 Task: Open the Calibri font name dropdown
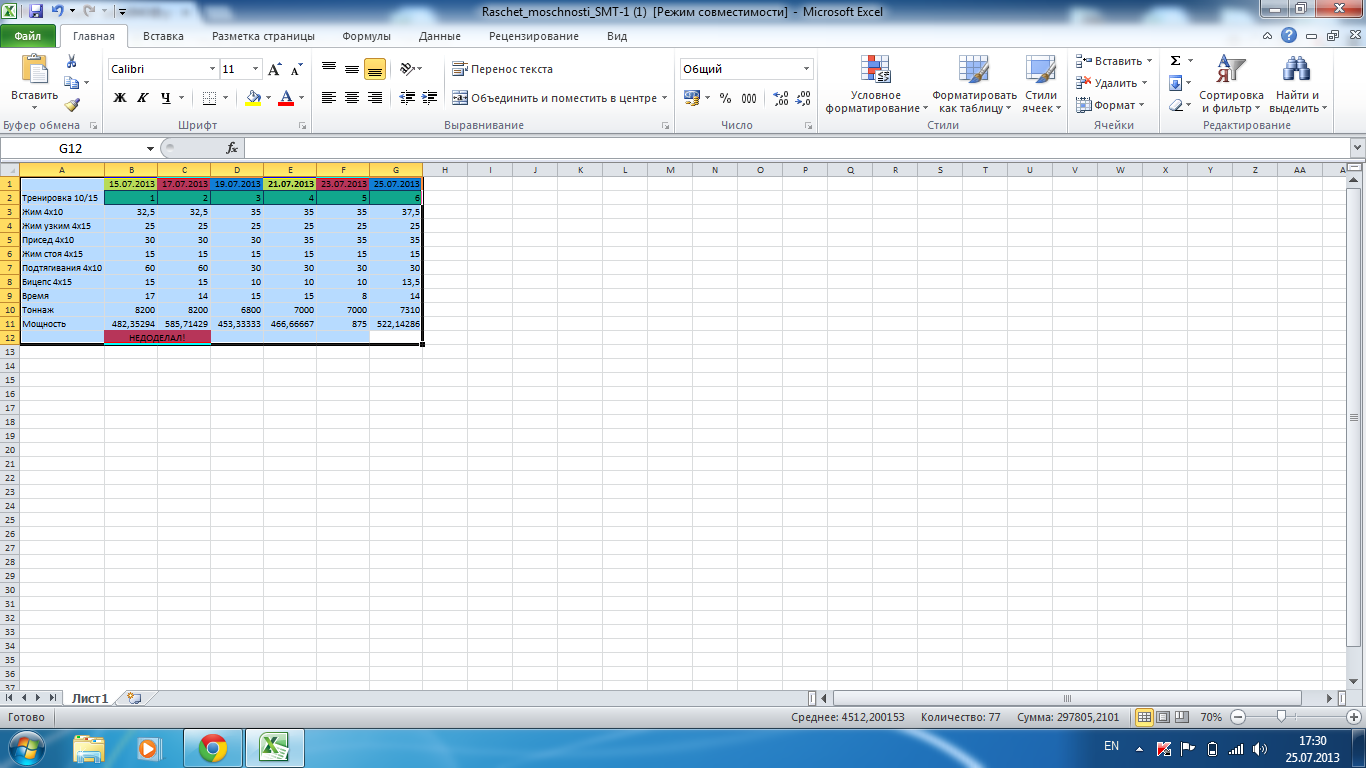click(212, 69)
